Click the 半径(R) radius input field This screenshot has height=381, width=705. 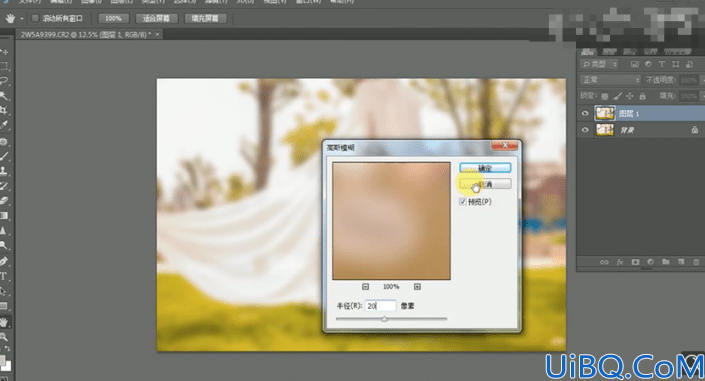[380, 306]
